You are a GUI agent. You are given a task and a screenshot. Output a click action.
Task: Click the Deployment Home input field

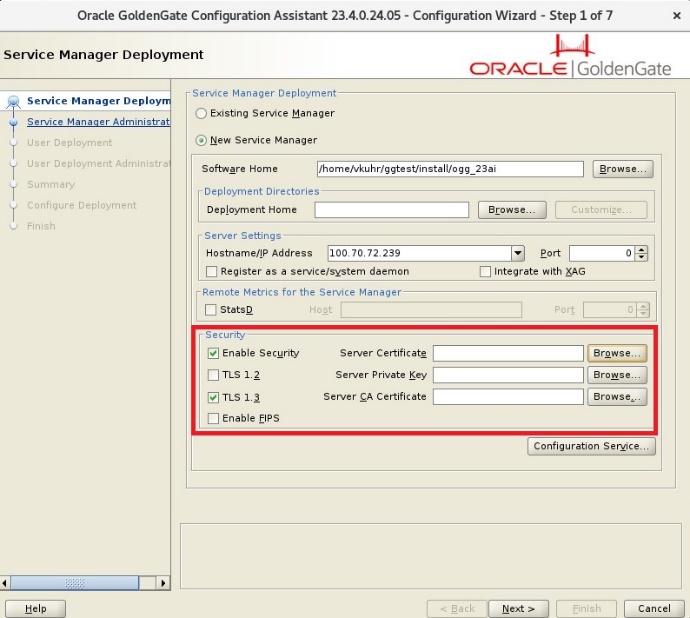(391, 210)
